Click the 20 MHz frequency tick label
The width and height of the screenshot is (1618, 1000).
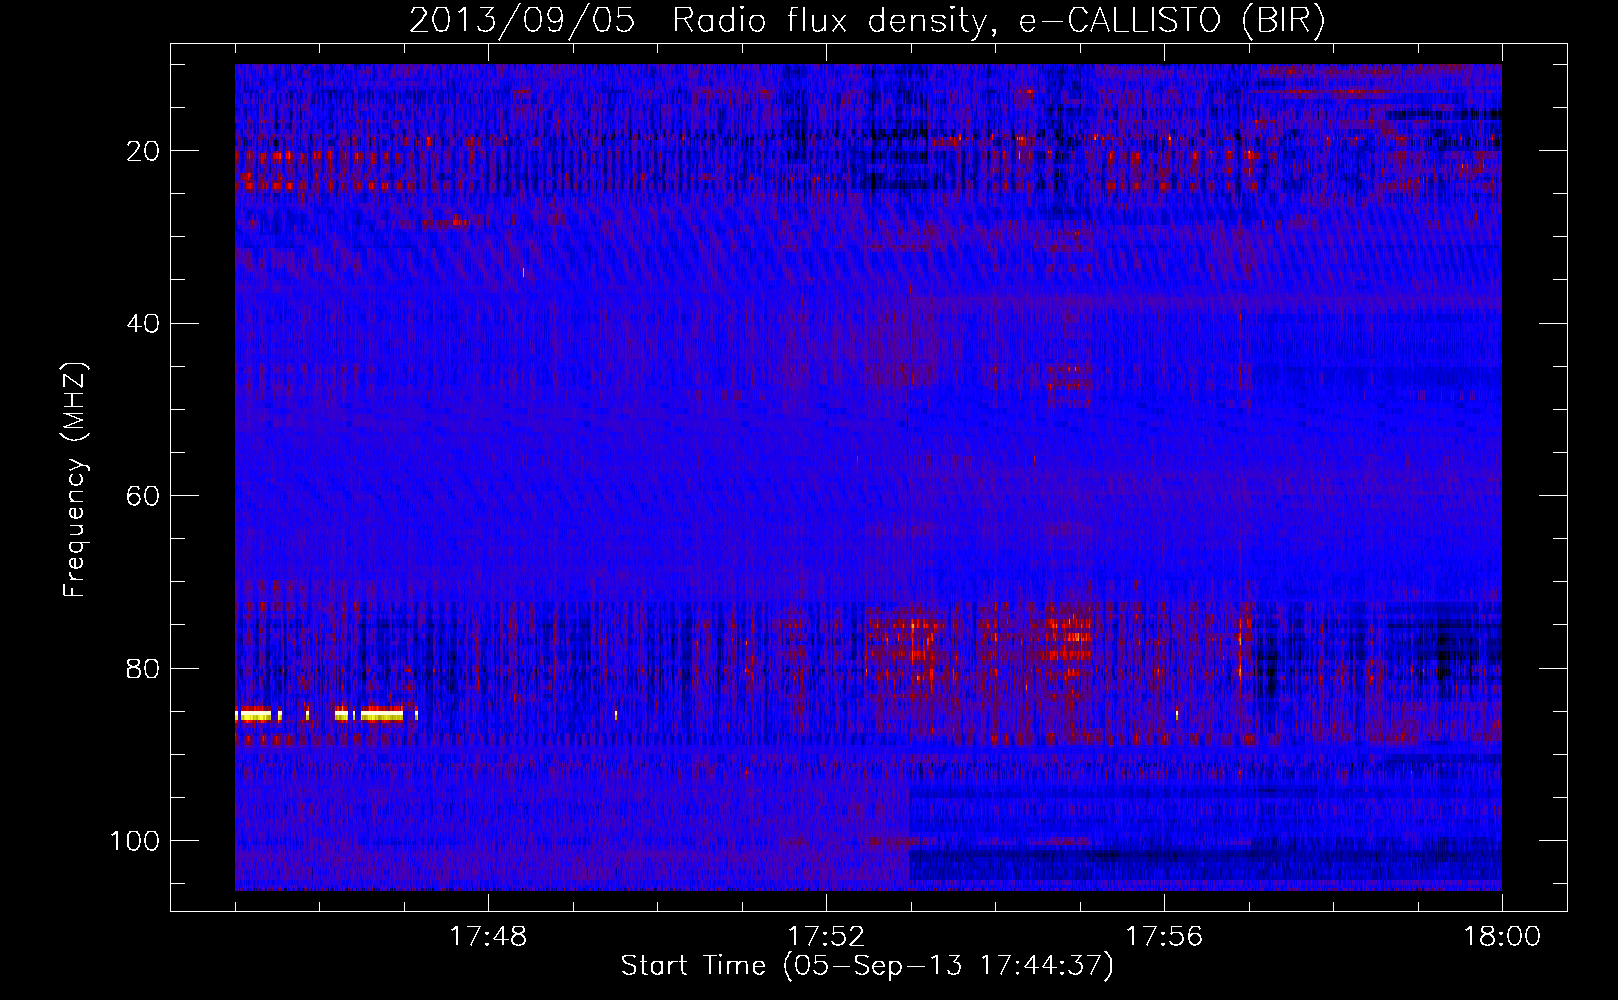[x=144, y=151]
